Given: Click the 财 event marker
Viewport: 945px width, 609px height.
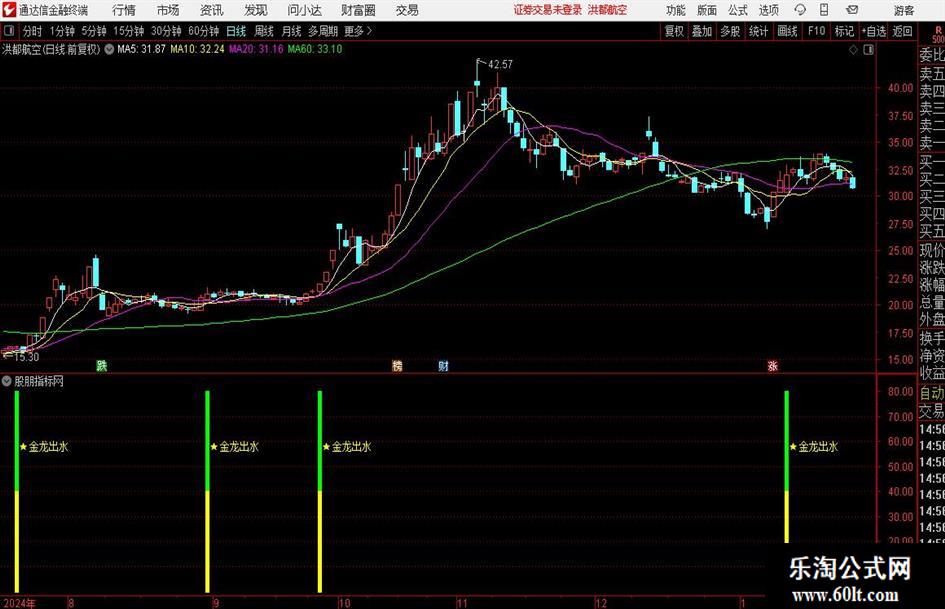Looking at the screenshot, I should tap(444, 365).
